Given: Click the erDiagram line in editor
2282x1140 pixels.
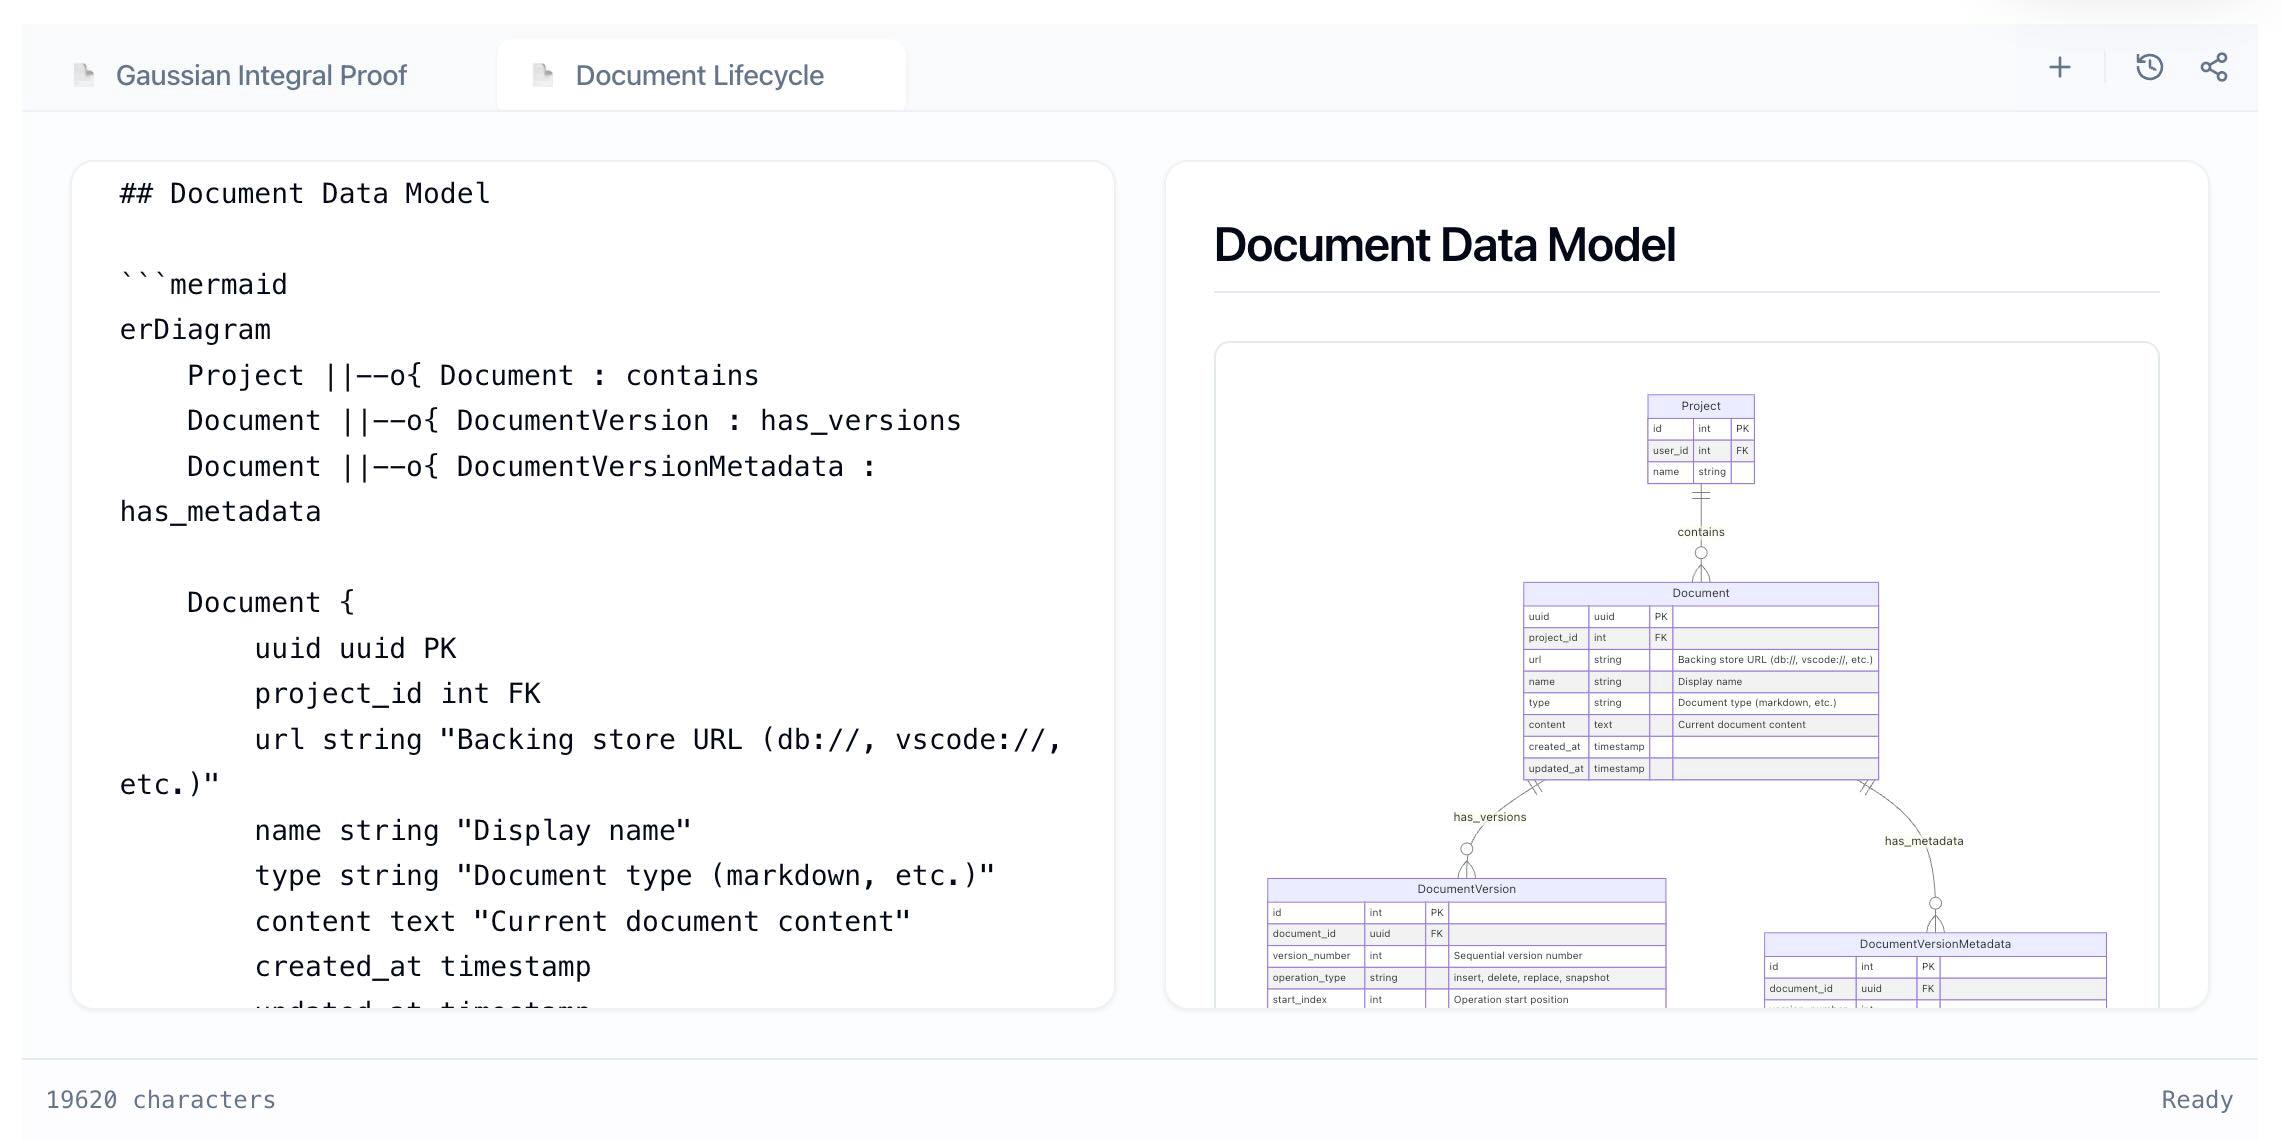Looking at the screenshot, I should click(x=196, y=330).
